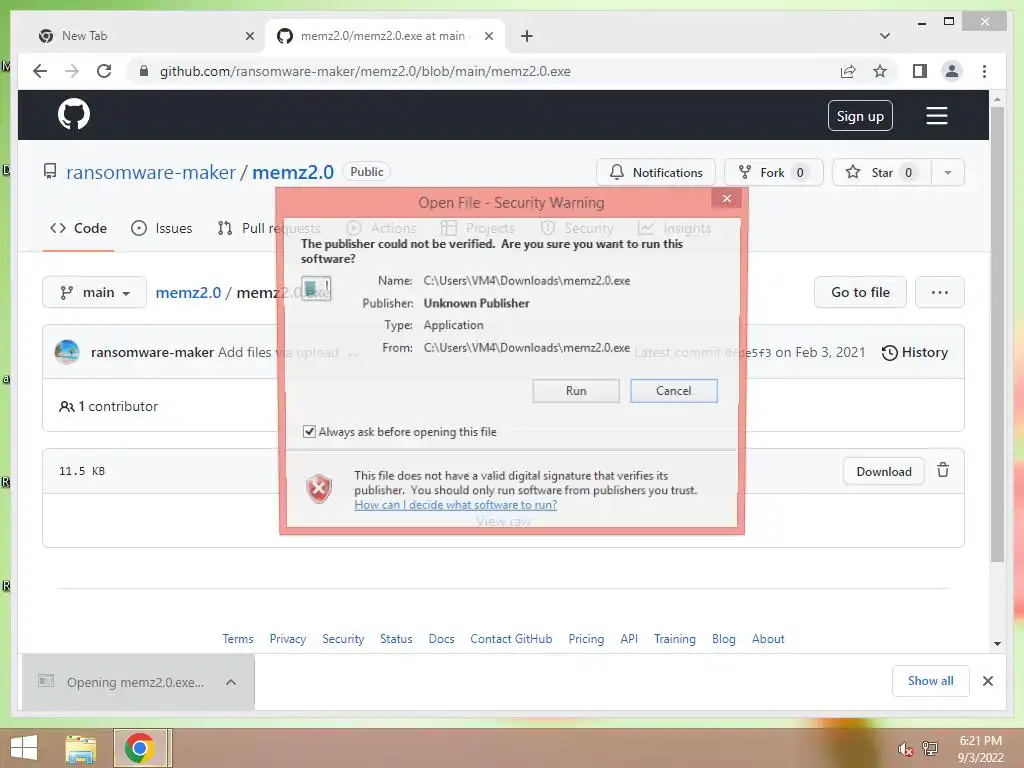
Task: Click the Go to file button
Action: tap(860, 292)
